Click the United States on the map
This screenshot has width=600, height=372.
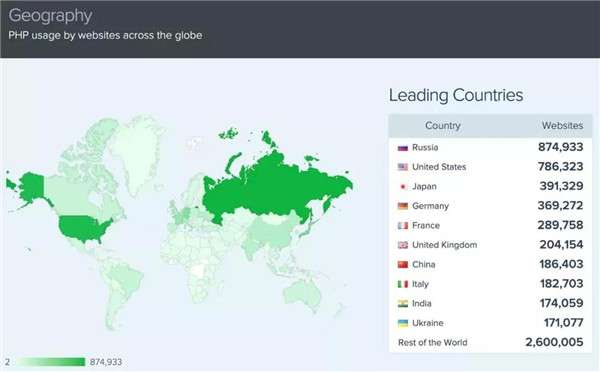click(x=85, y=228)
